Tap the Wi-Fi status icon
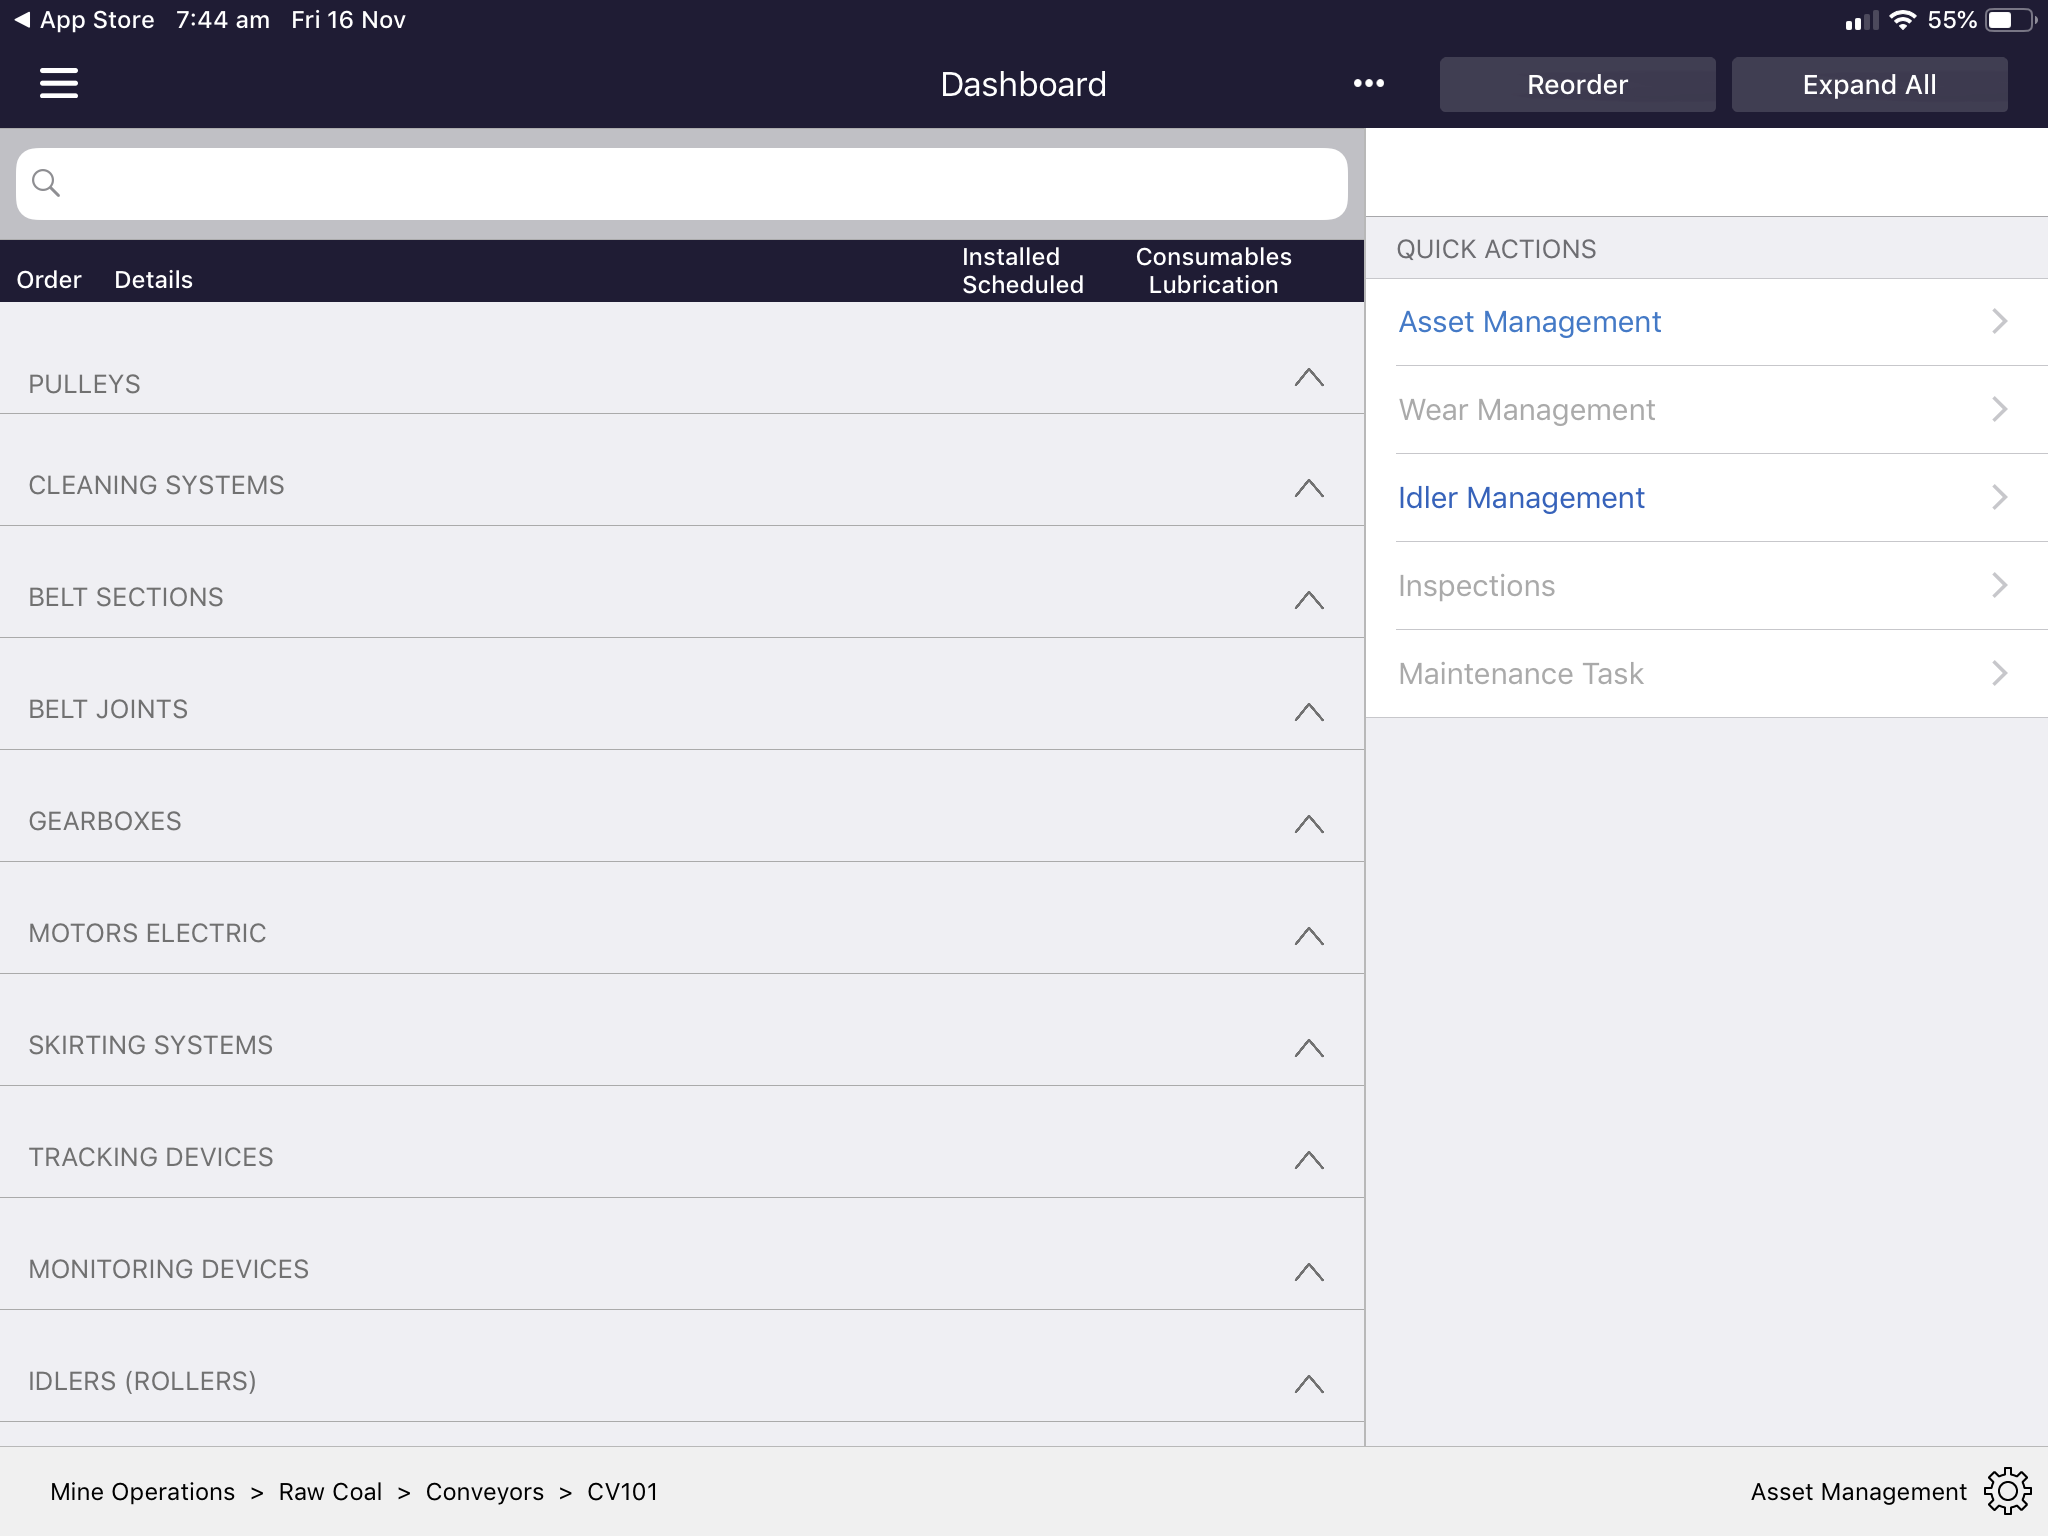 1903,20
